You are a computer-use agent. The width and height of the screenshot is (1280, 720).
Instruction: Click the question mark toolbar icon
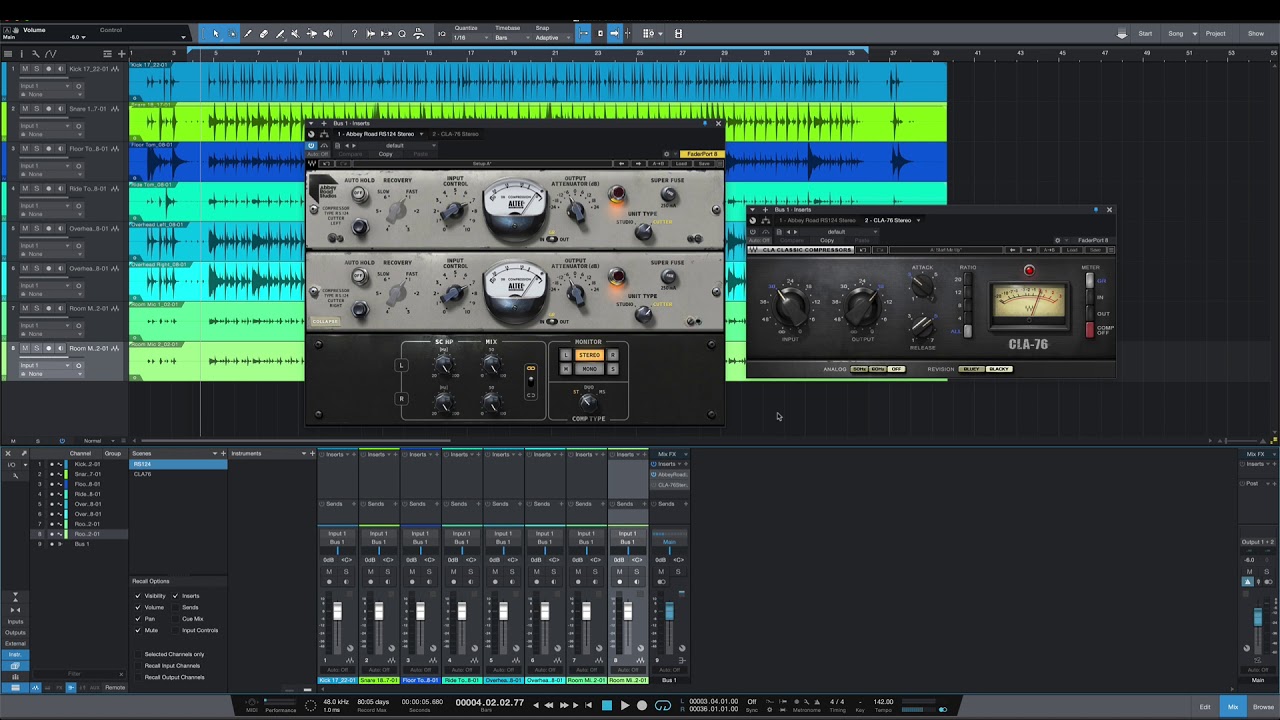[x=354, y=34]
